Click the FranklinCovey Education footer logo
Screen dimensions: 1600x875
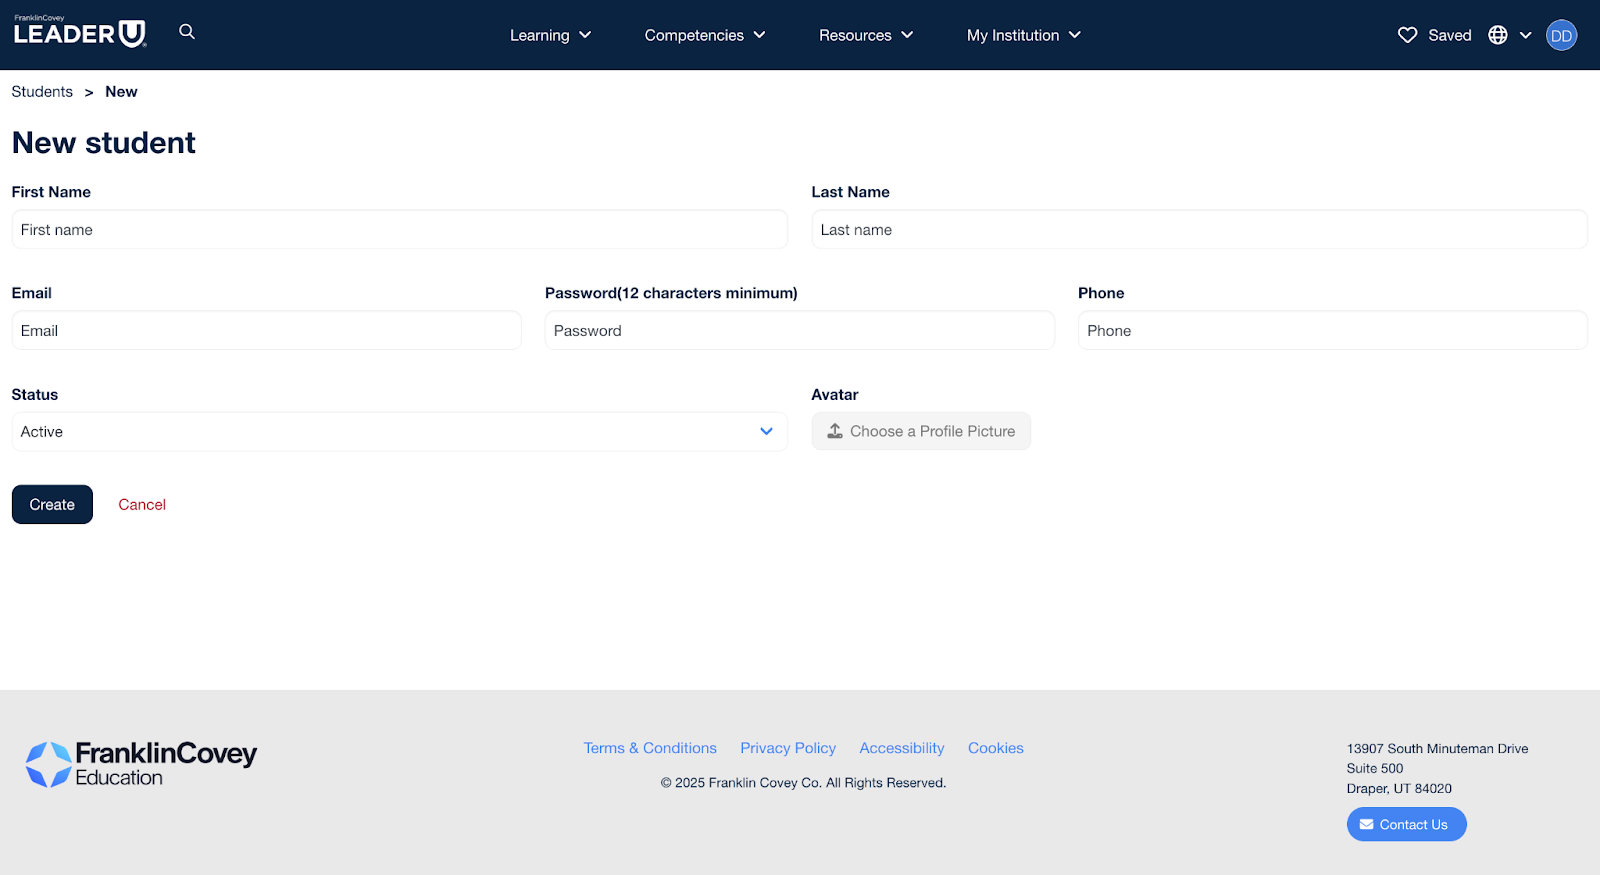click(141, 764)
